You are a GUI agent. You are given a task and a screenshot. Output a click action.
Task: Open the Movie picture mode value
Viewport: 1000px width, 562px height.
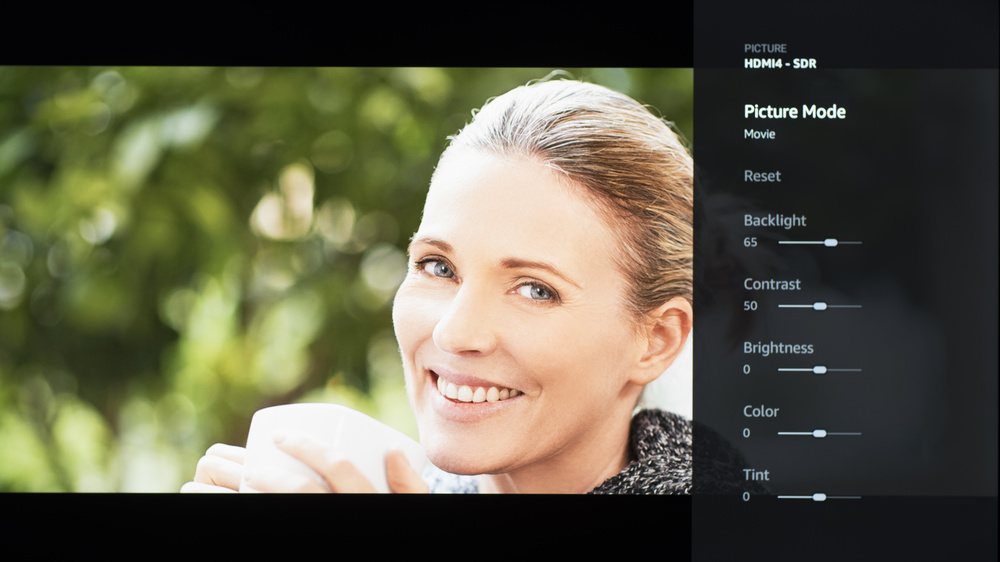[760, 134]
